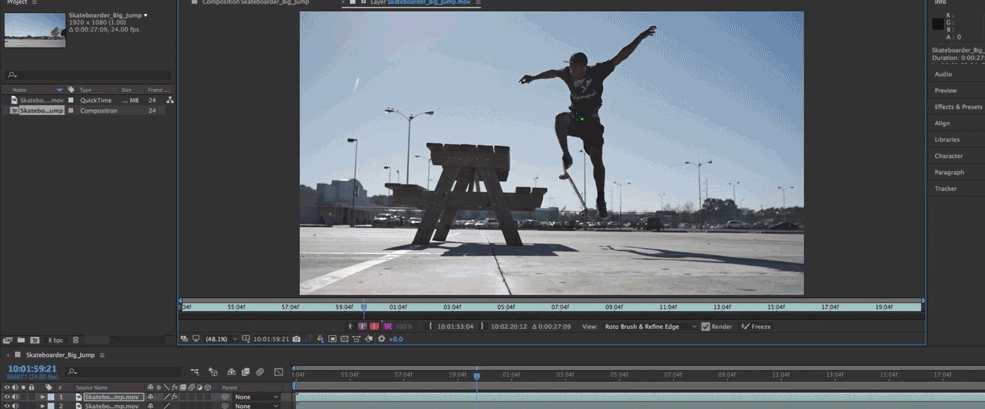Create a new folder in Project panel

[21, 340]
